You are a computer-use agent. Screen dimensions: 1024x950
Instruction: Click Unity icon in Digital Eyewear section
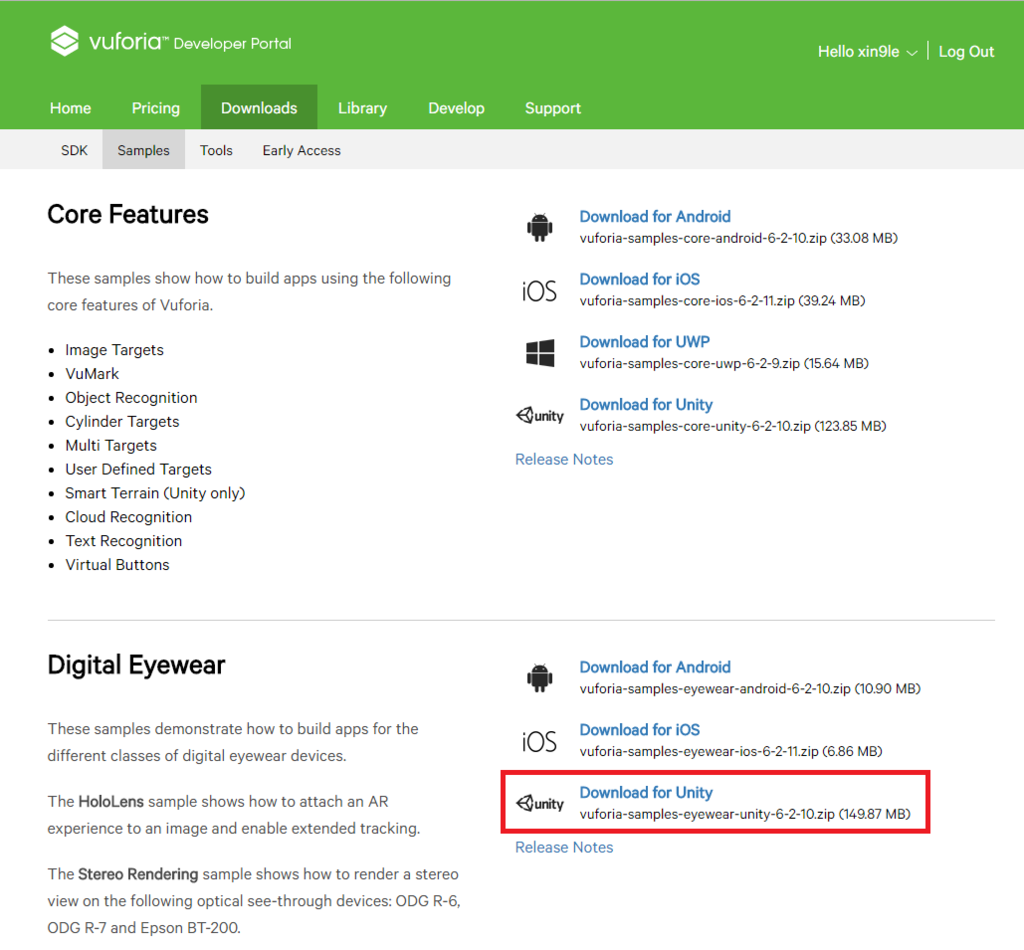[x=540, y=803]
